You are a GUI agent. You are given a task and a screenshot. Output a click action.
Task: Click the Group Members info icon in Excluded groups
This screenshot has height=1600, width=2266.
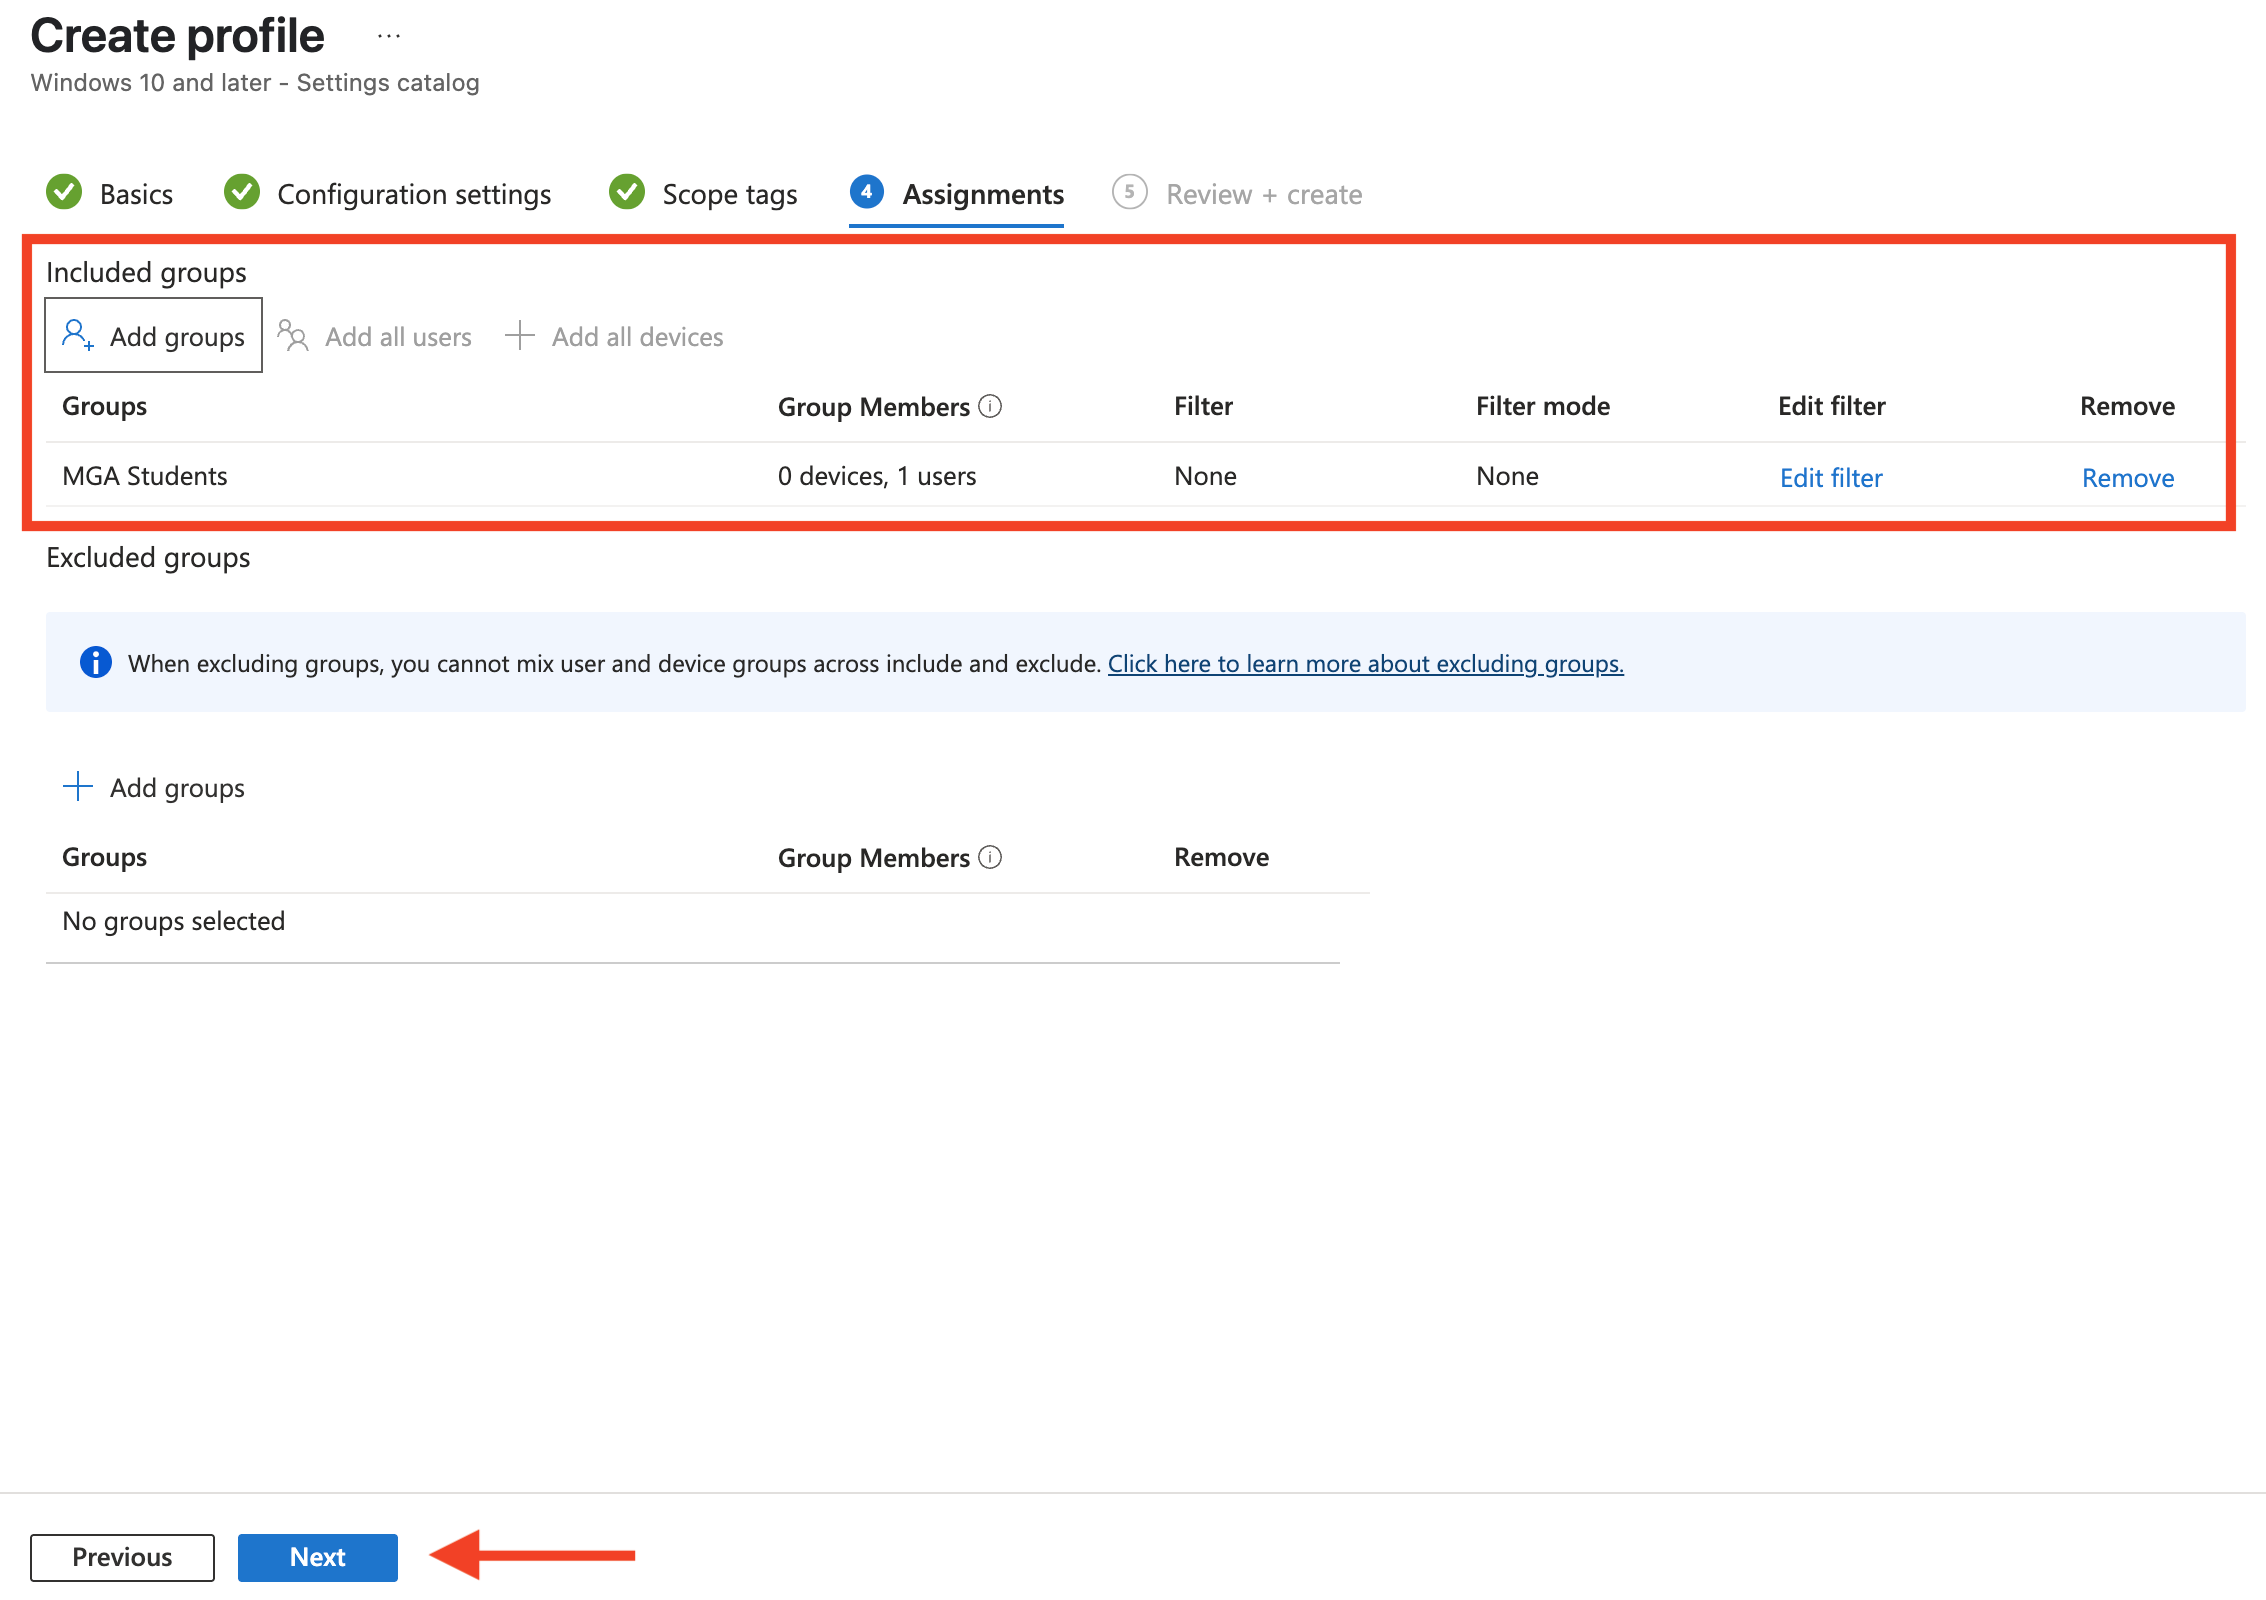pos(990,857)
